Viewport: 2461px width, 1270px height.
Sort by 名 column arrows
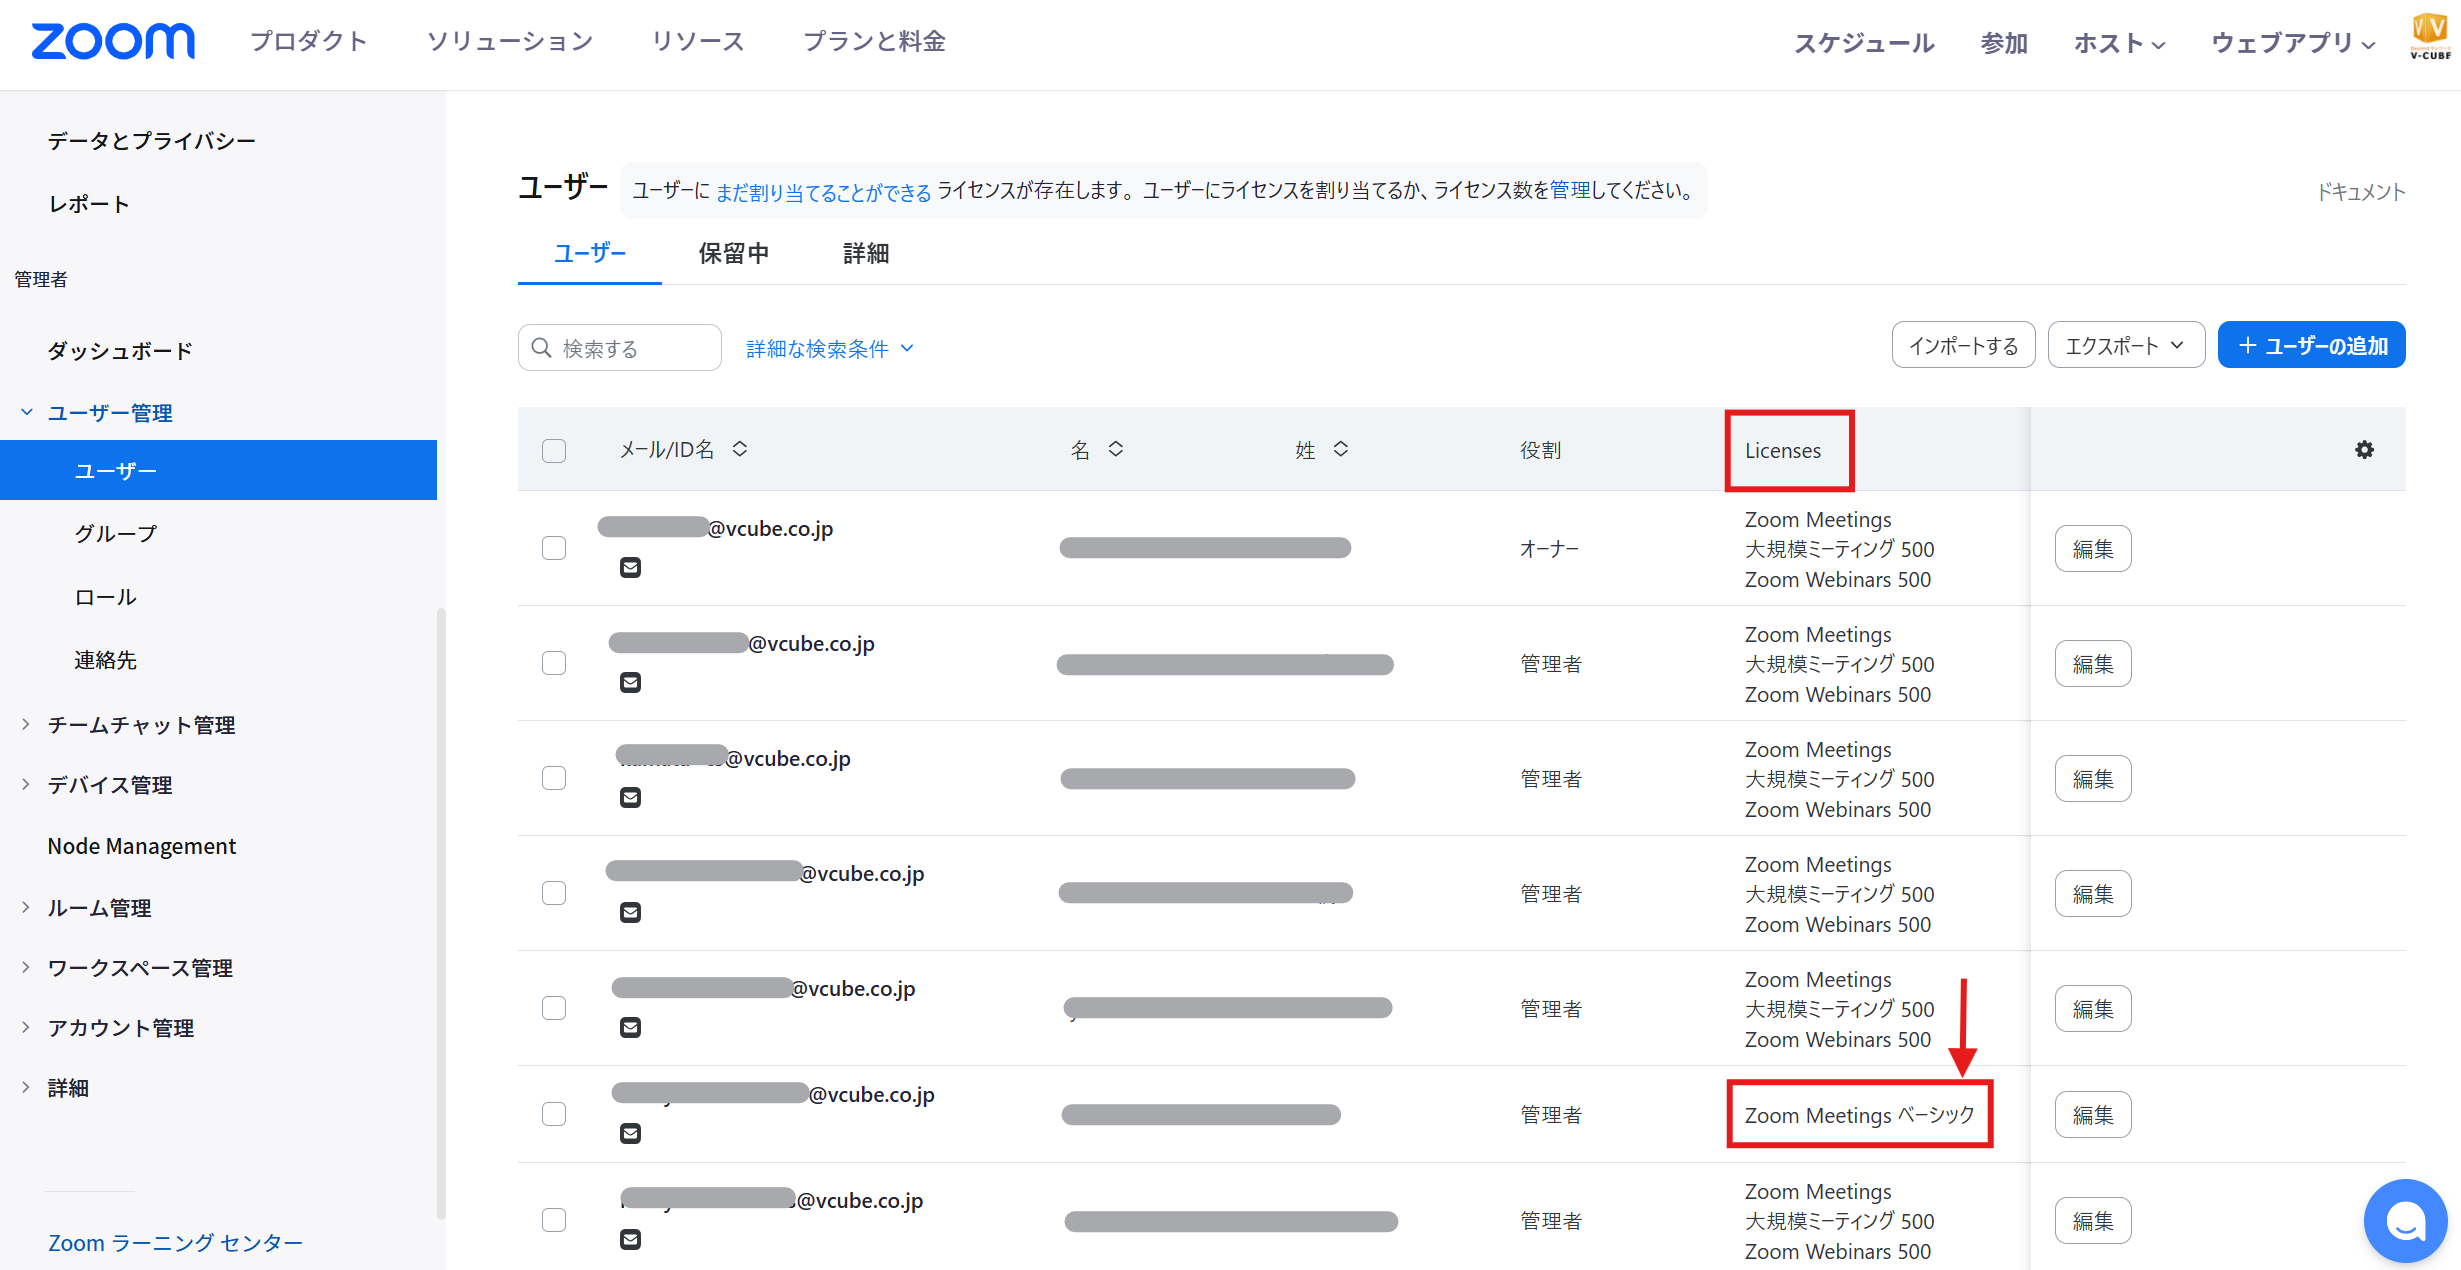(1116, 449)
